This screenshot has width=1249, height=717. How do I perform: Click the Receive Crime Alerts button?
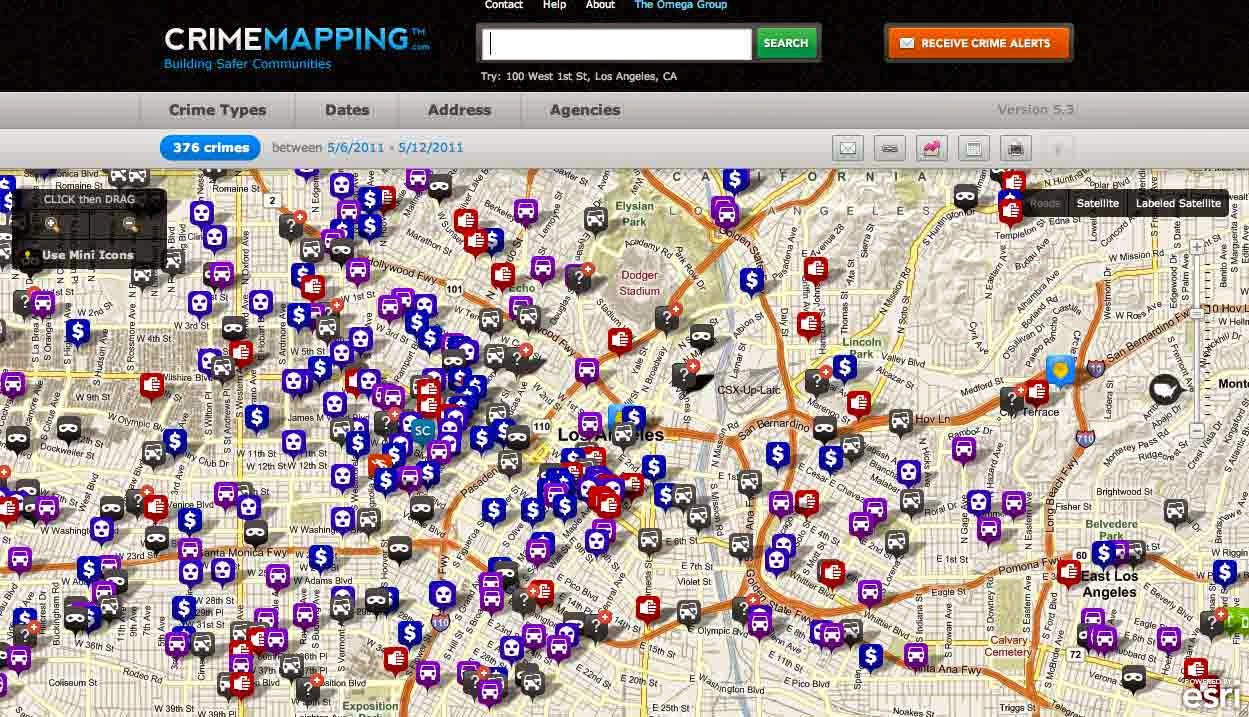point(977,43)
